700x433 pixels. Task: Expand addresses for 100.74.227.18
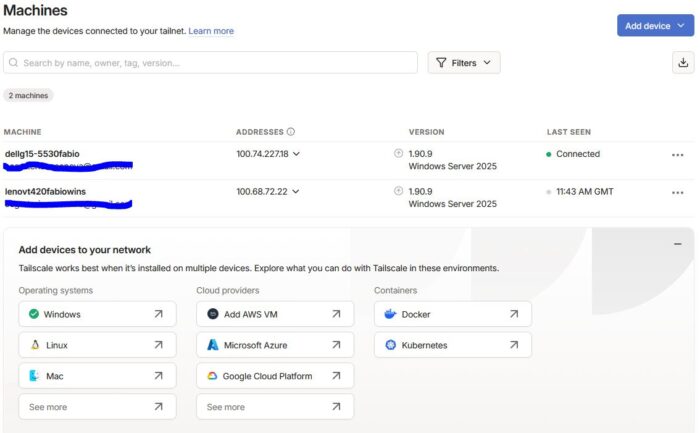296,154
